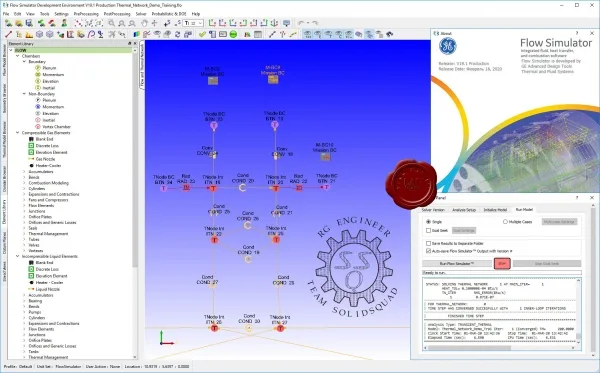Open the Element Library side tab
The width and height of the screenshot is (600, 373).
click(x=4, y=211)
